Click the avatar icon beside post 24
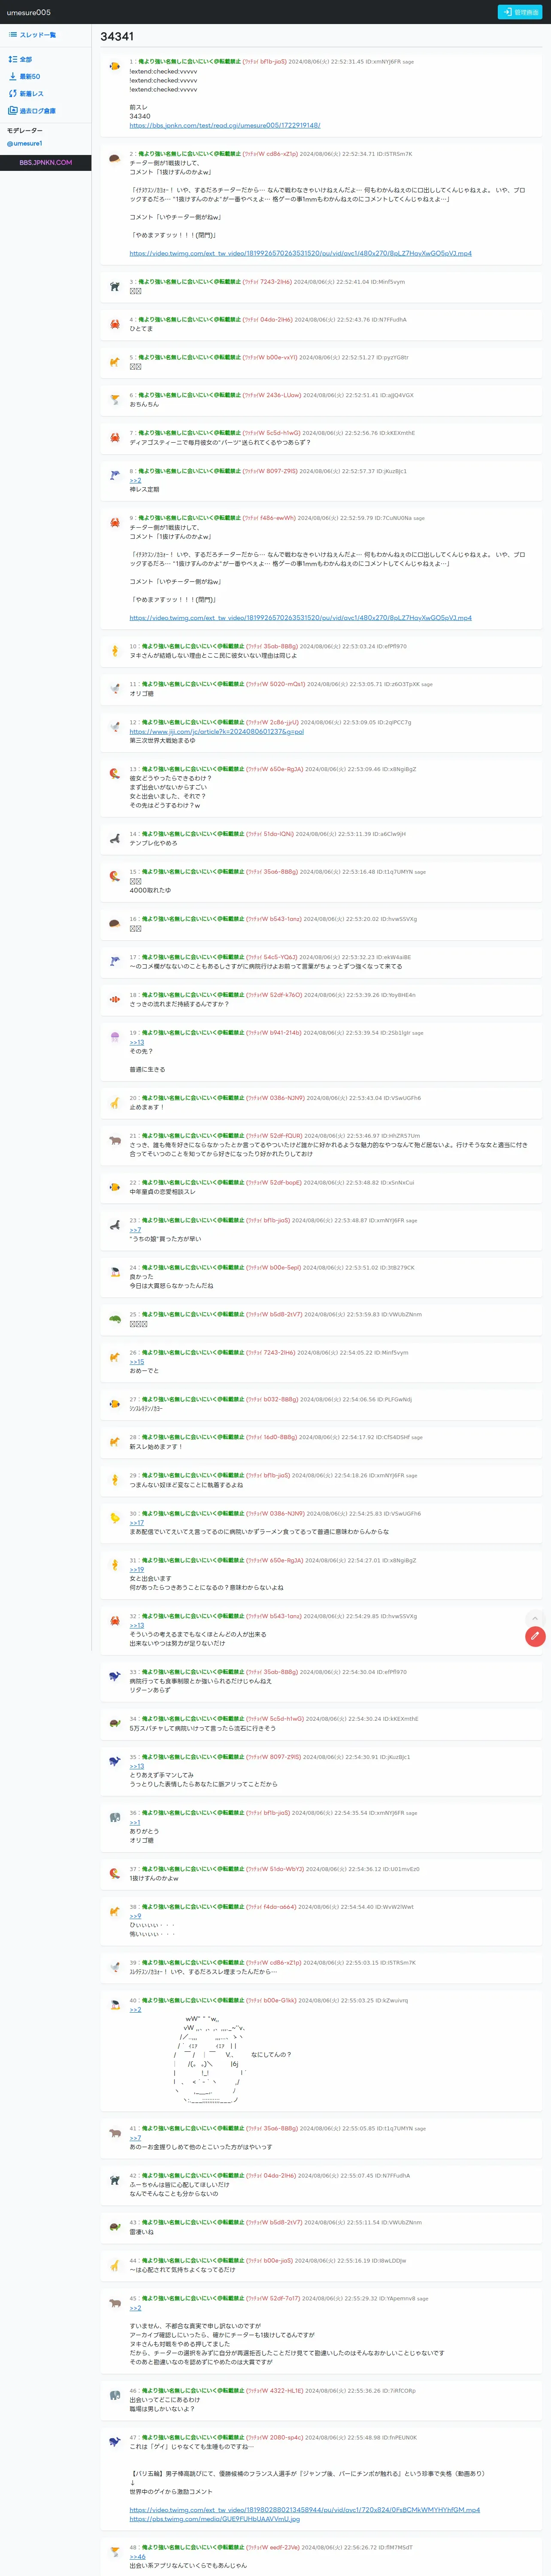Screen dimensions: 551x2576 pos(115,1272)
